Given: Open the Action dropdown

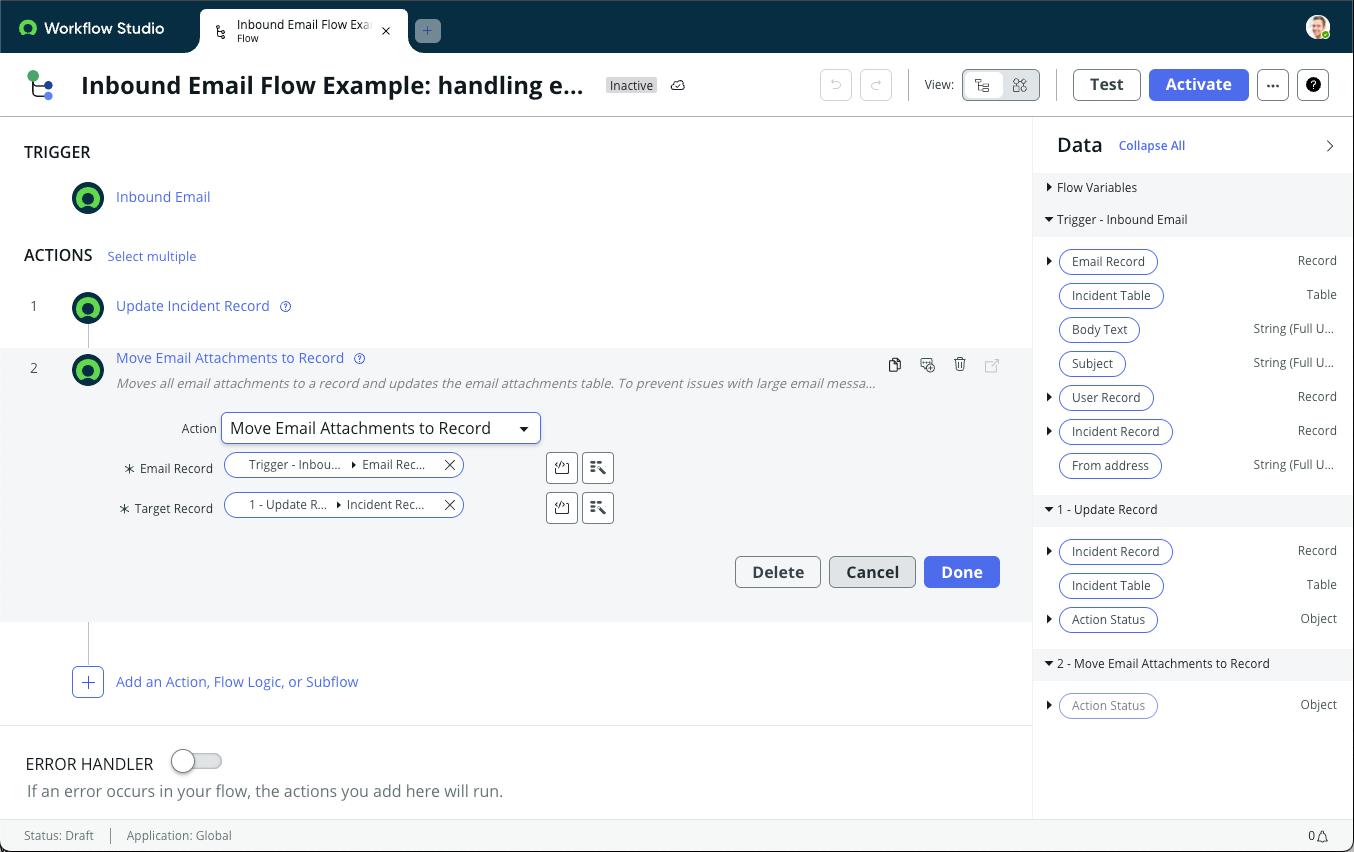Looking at the screenshot, I should [381, 428].
